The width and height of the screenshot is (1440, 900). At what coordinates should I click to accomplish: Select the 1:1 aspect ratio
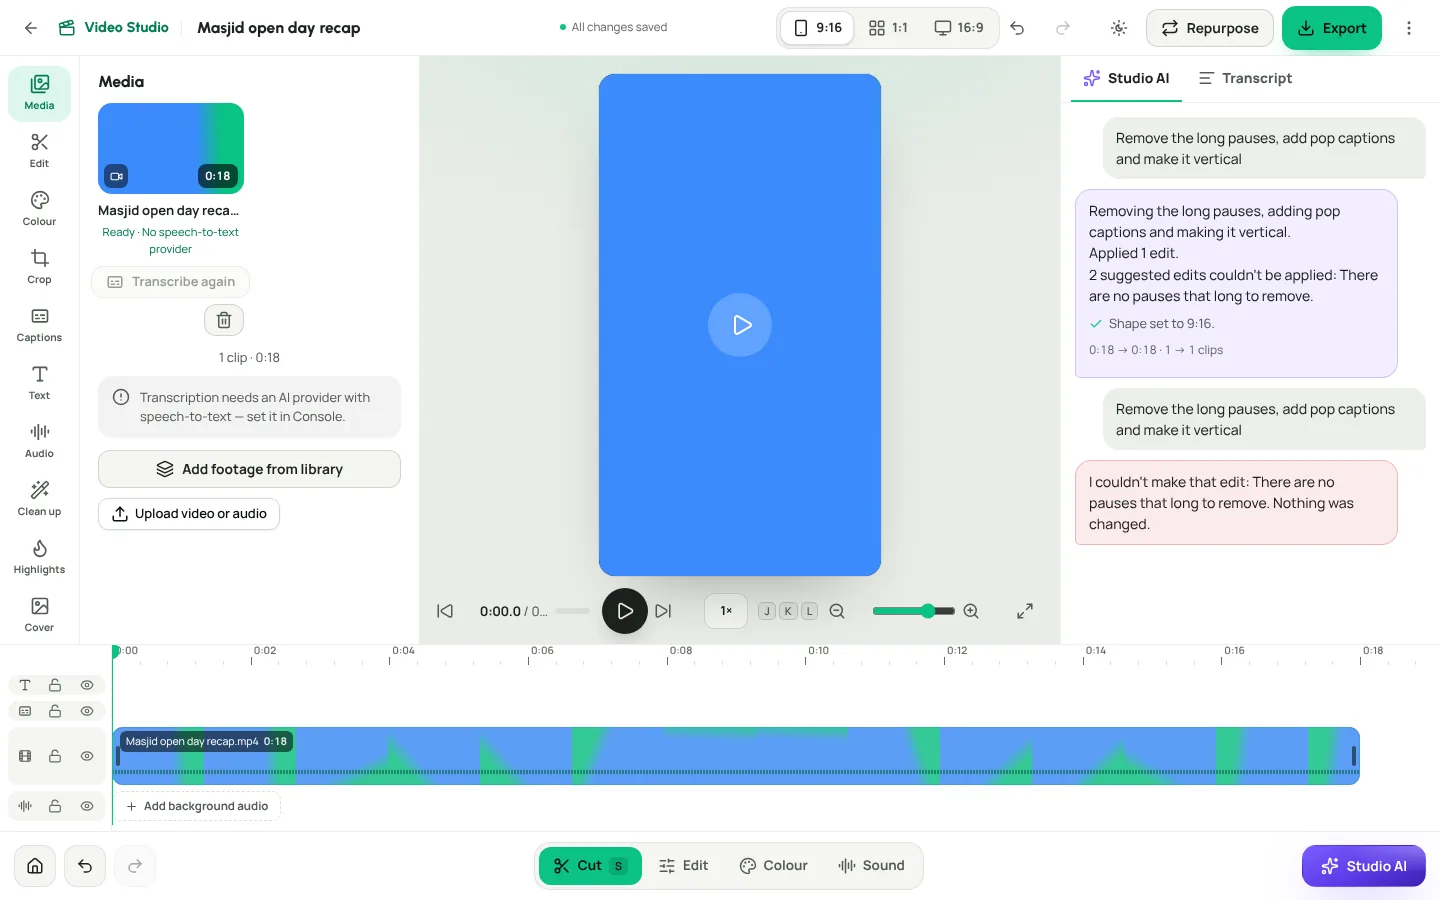coord(888,28)
